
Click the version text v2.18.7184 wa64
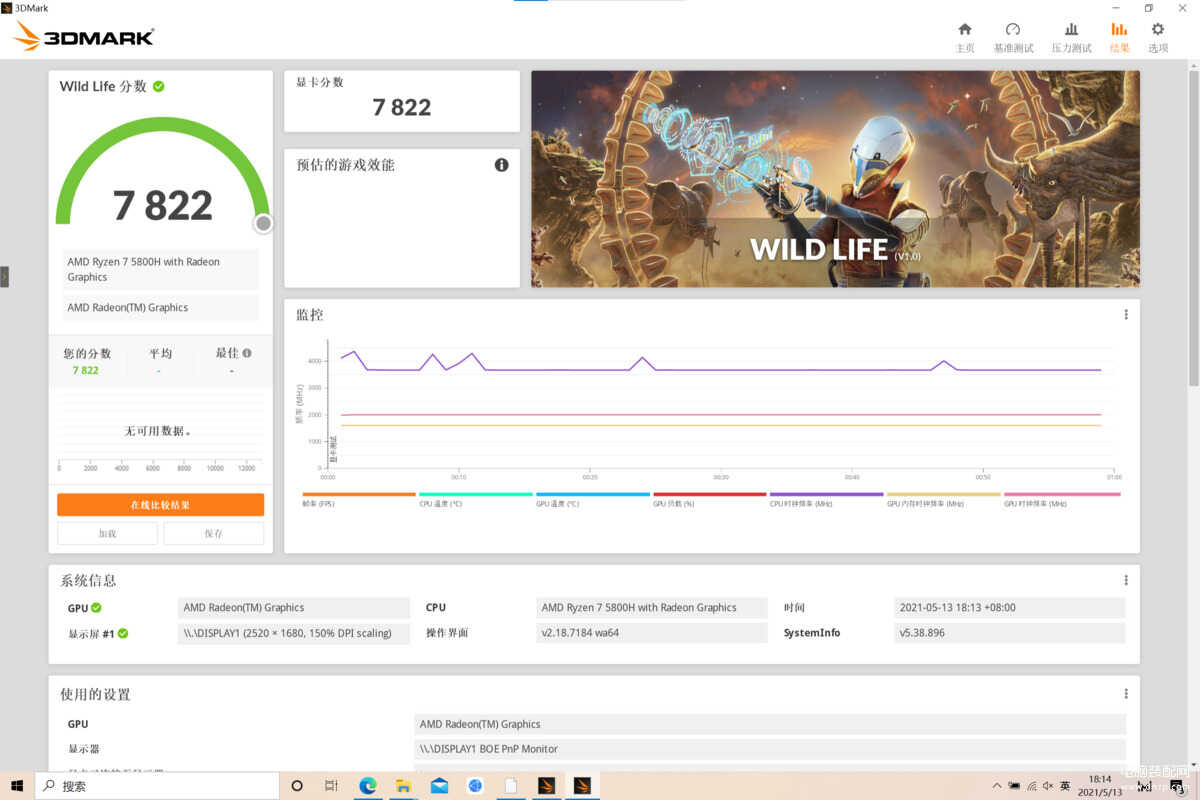pyautogui.click(x=652, y=633)
